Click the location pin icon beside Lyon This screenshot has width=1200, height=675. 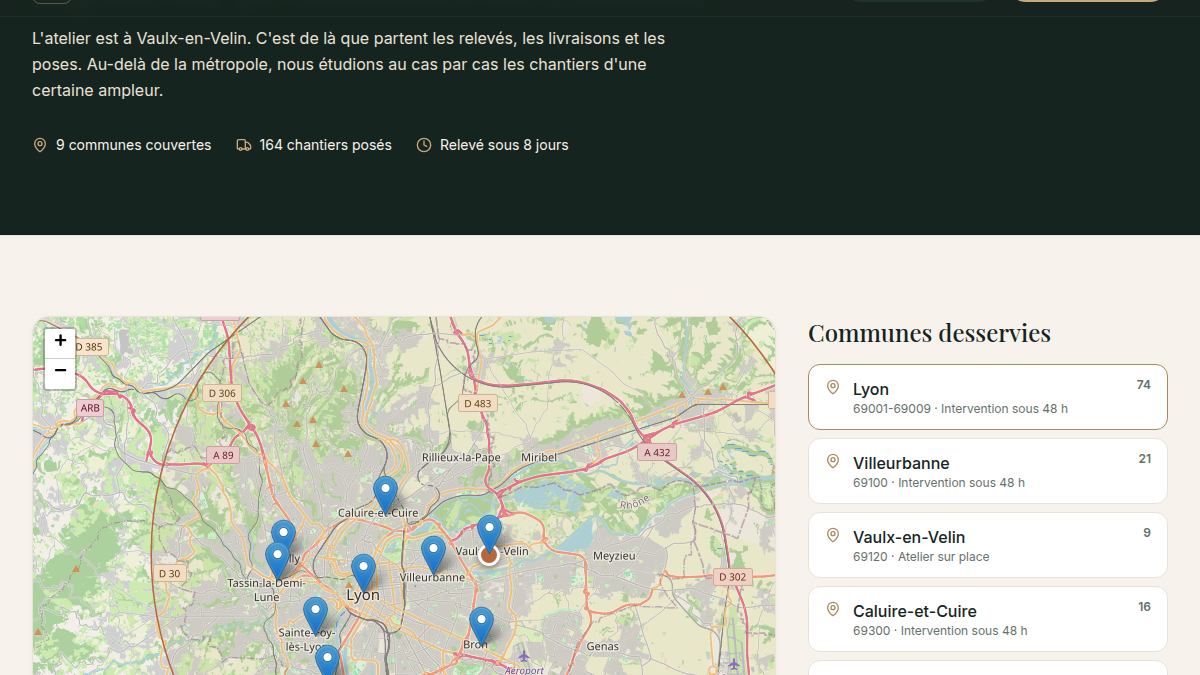tap(832, 387)
